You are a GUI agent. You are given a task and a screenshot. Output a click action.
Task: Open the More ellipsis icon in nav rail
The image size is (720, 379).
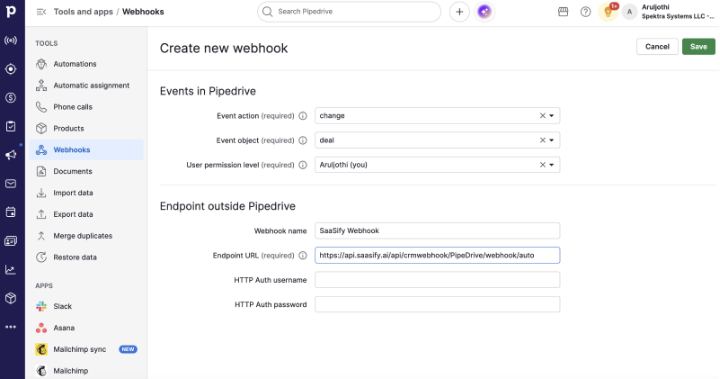pos(11,327)
